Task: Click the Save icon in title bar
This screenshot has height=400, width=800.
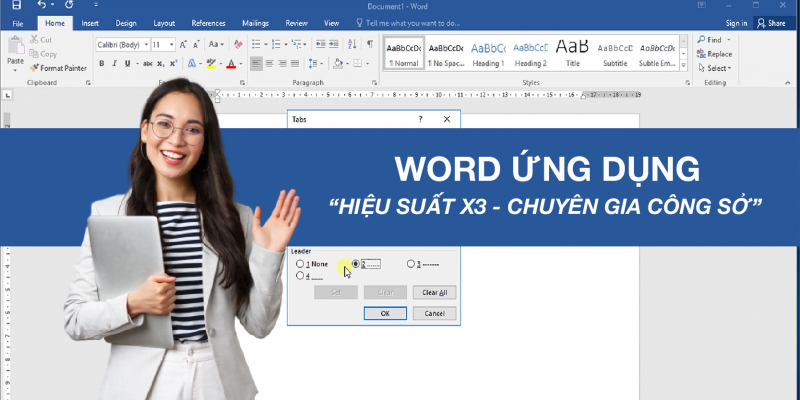Action: tap(16, 6)
